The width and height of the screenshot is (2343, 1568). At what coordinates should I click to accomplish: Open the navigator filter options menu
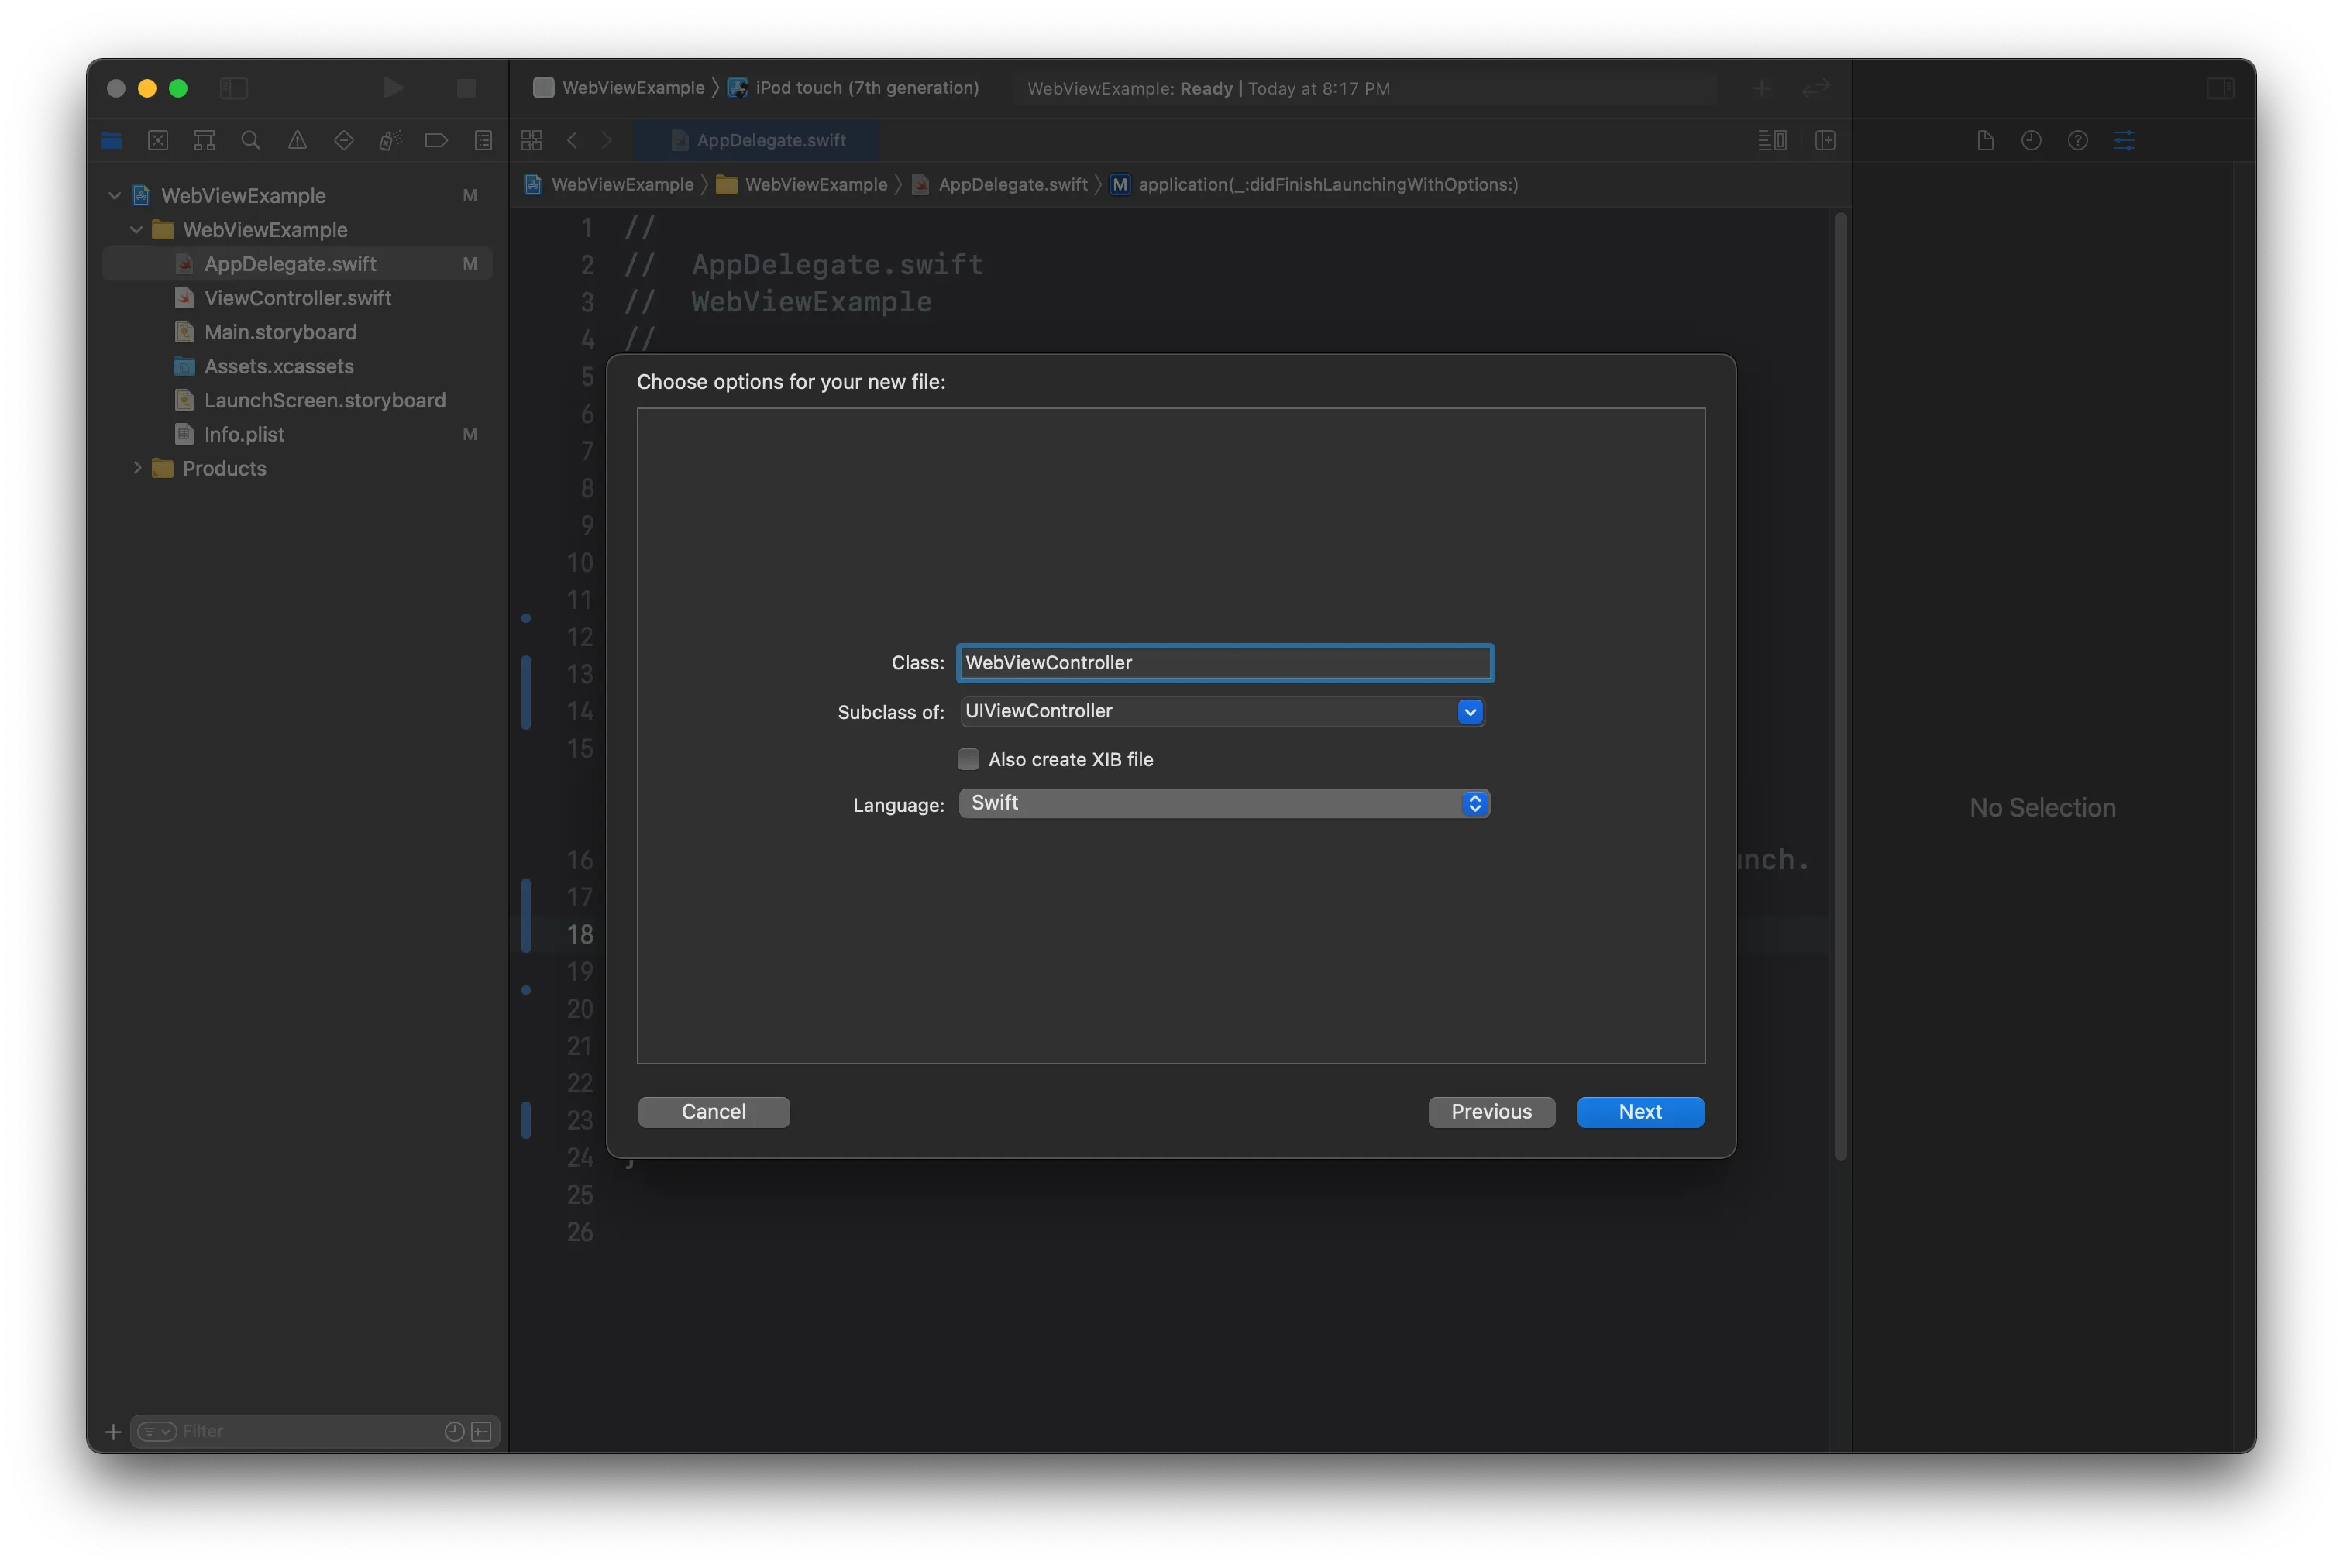157,1432
